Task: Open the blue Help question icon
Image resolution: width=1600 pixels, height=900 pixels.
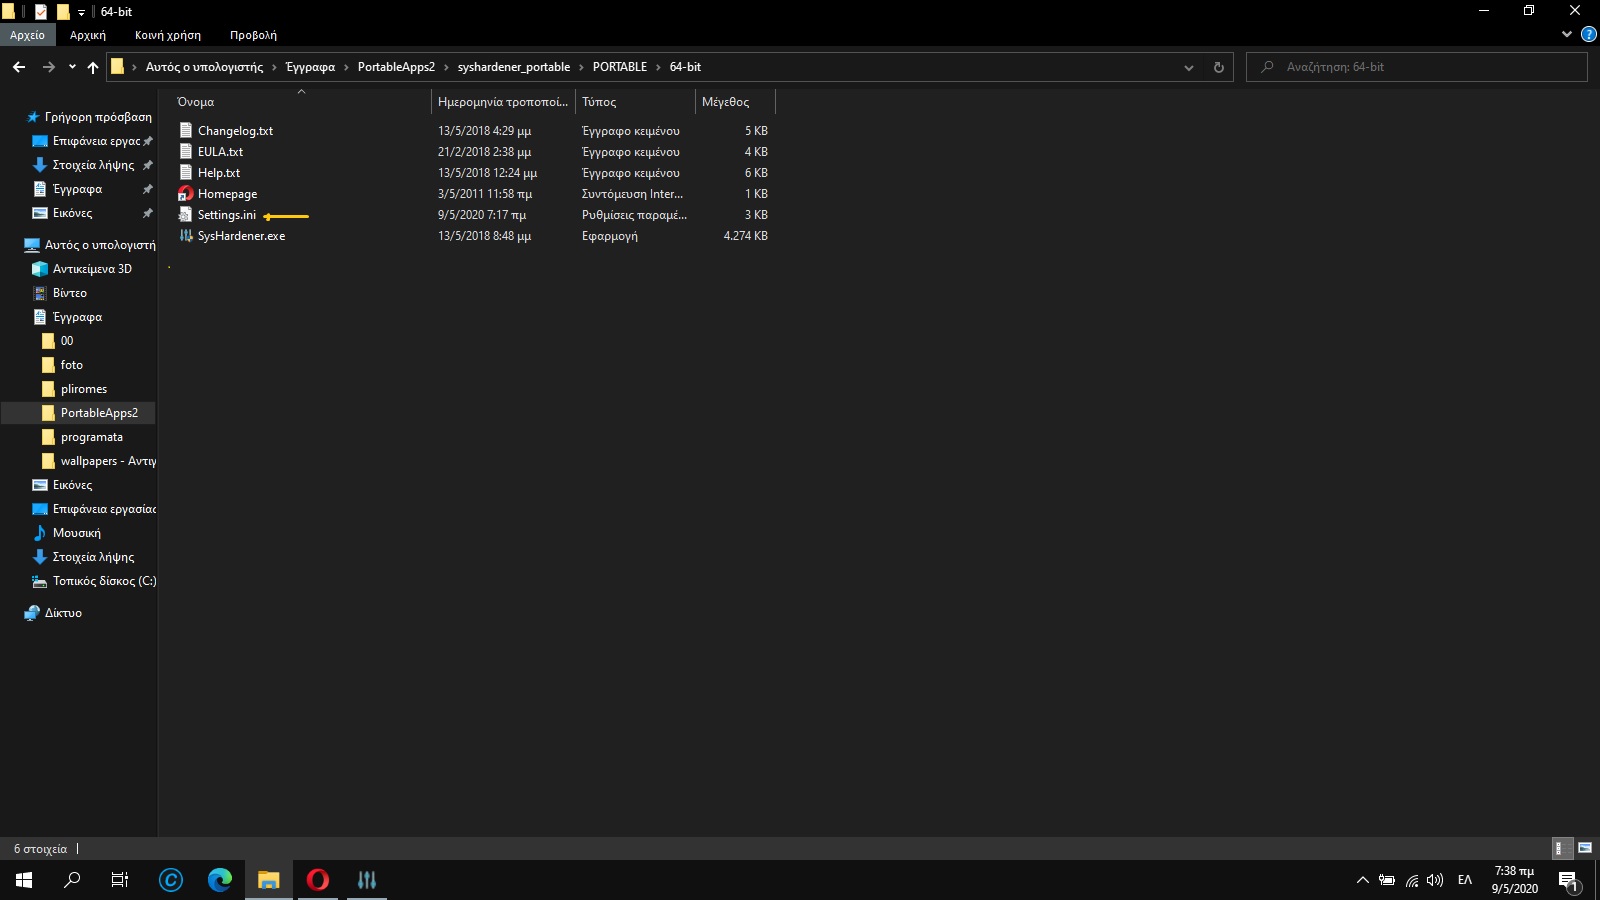Action: [1588, 34]
